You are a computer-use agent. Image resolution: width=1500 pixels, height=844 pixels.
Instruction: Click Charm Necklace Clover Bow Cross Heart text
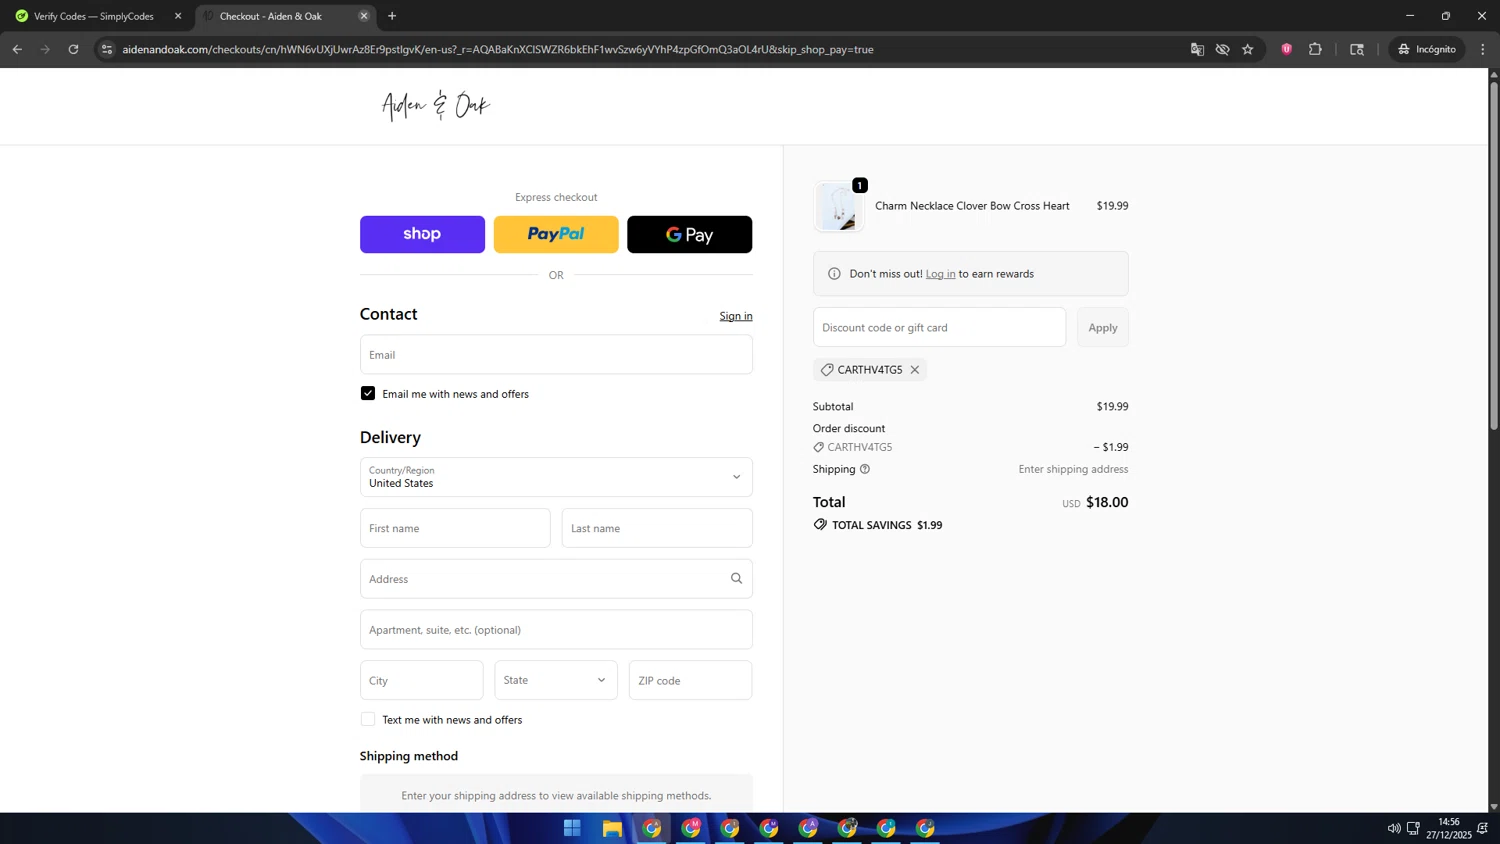972,206
